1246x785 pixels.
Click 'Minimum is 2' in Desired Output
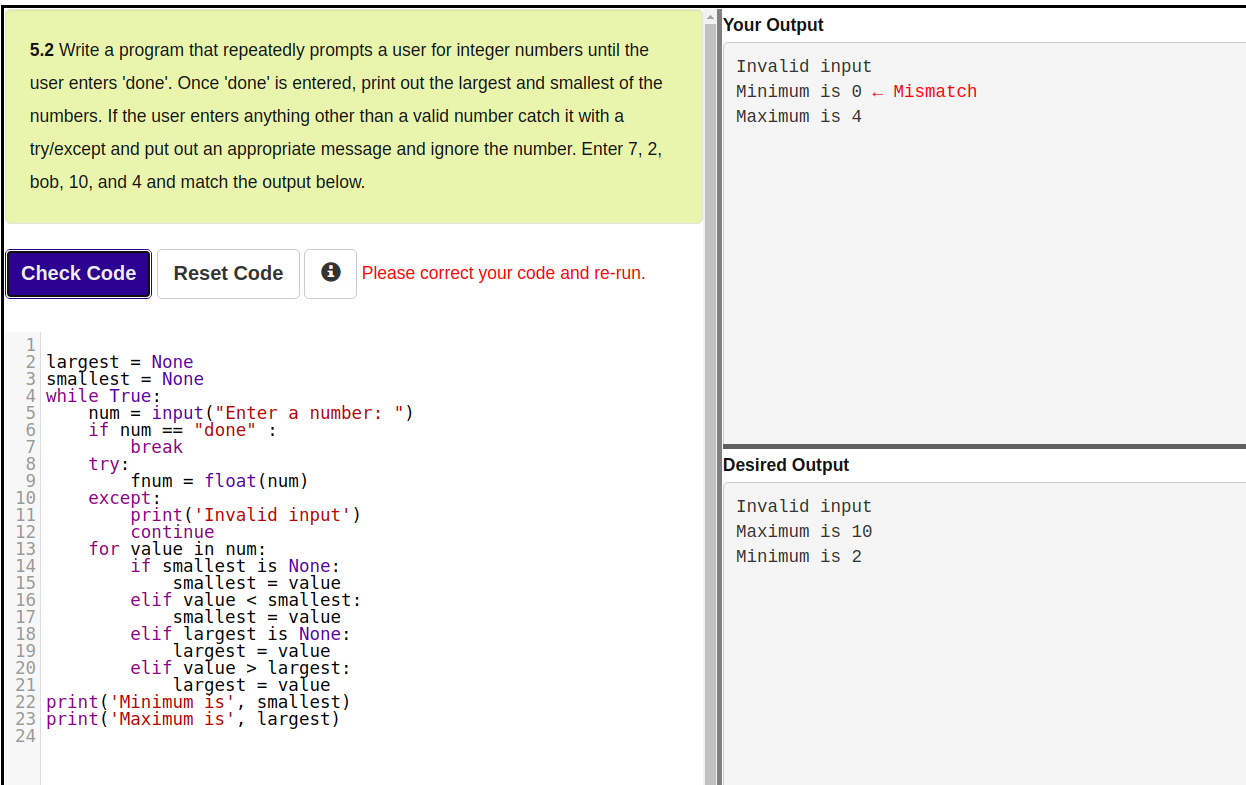coord(799,557)
